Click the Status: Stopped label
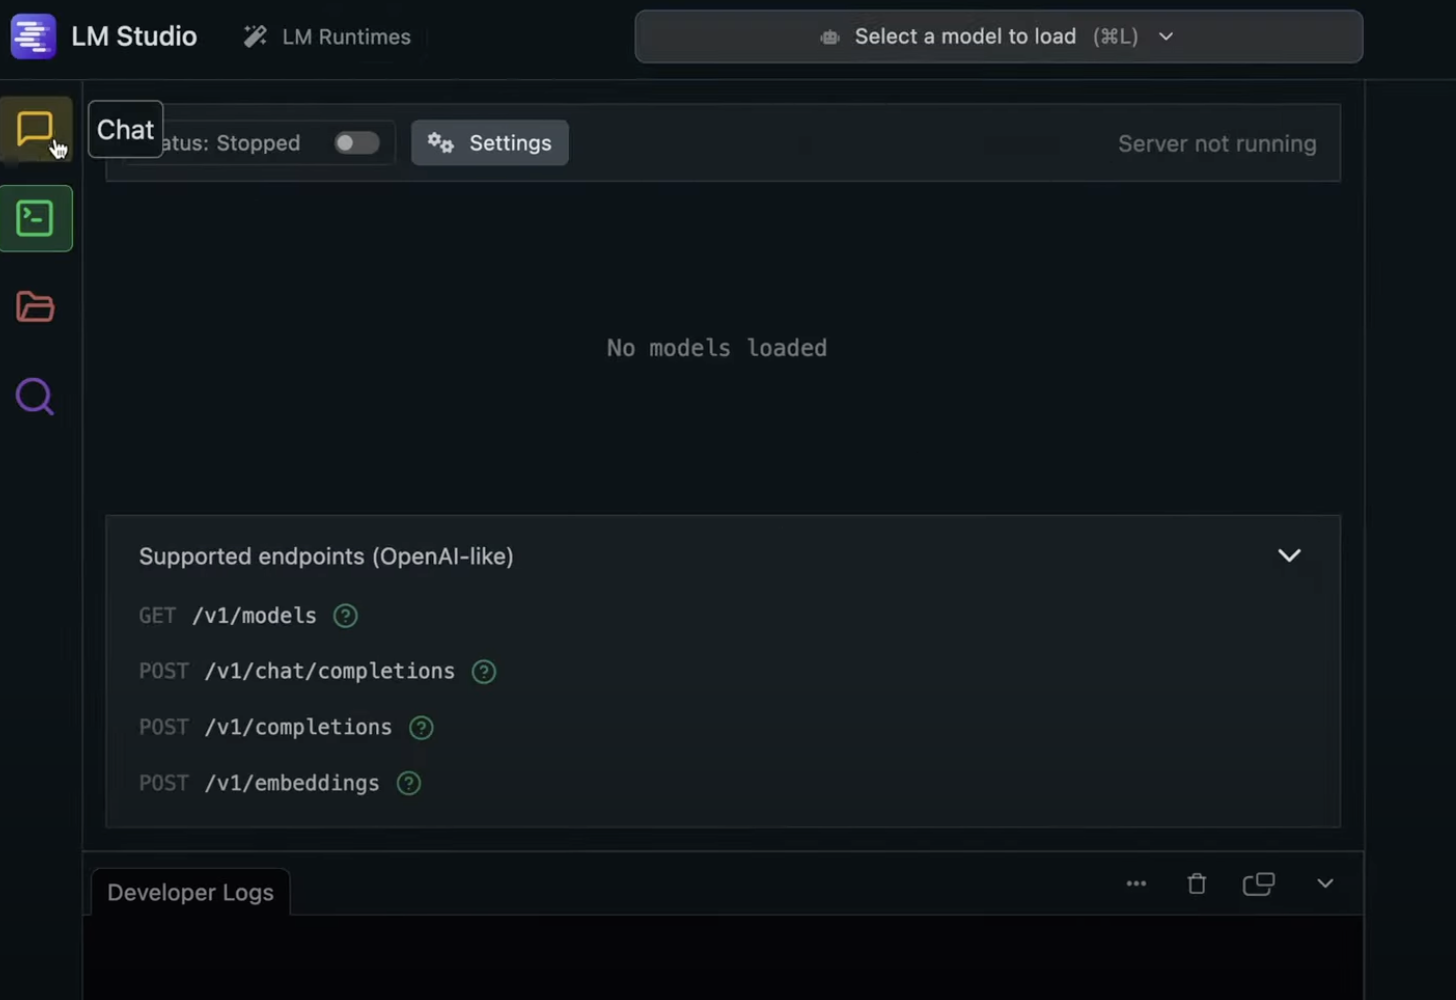Viewport: 1456px width, 1000px height. [232, 143]
